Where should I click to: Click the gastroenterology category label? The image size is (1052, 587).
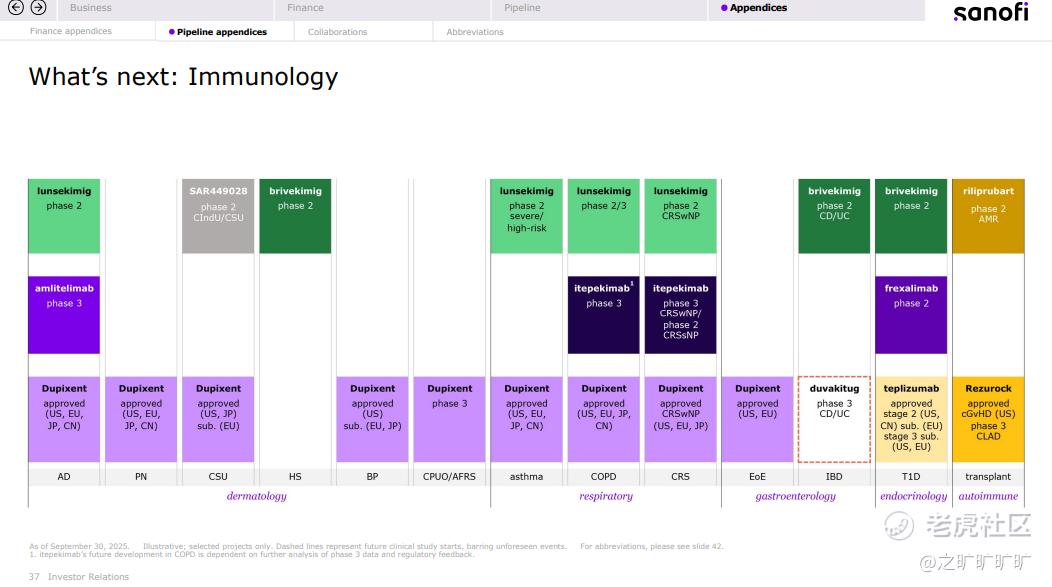796,496
